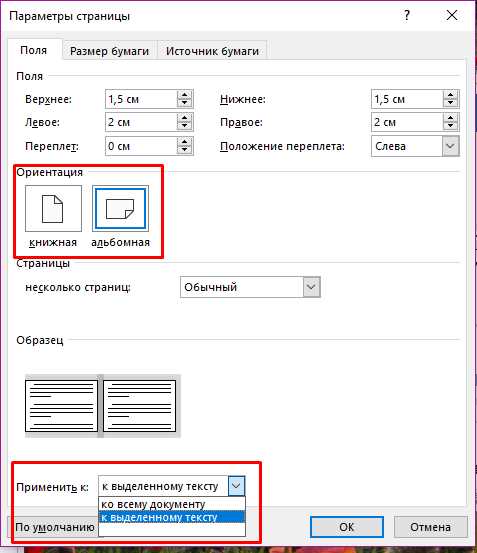
Task: Decrease the Нижнее margin value
Action: click(x=451, y=103)
